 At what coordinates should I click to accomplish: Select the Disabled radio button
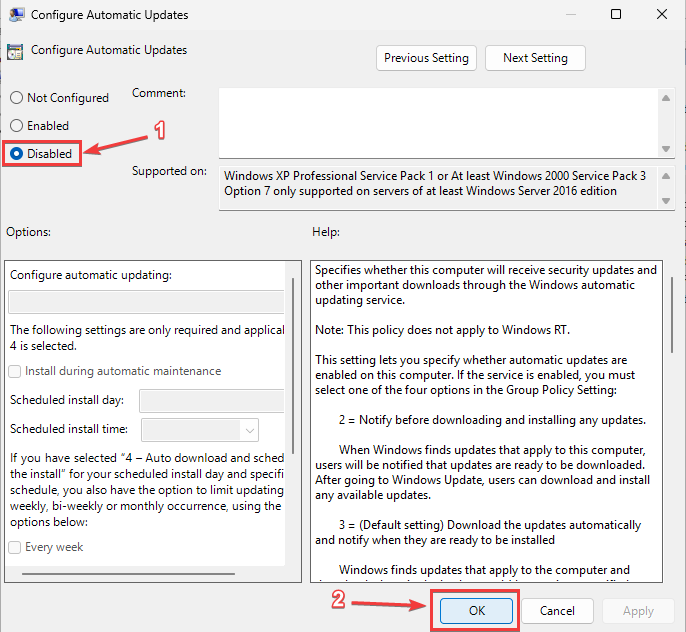(16, 154)
